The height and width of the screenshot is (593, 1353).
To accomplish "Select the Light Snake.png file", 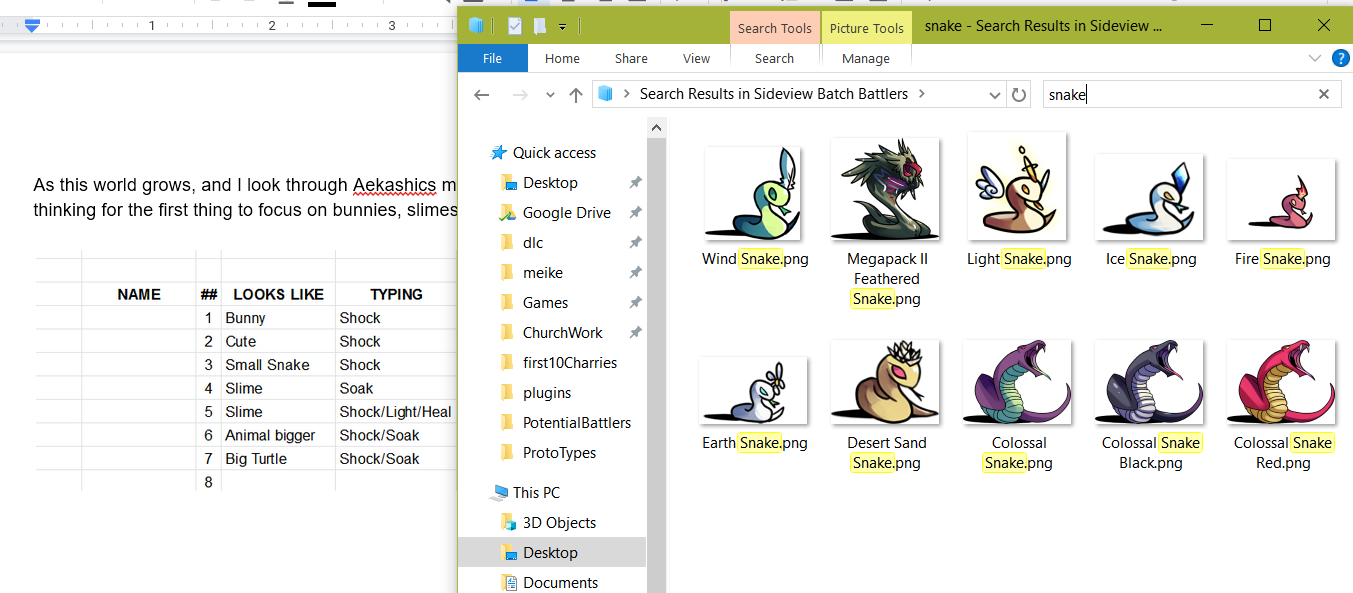I will coord(1017,187).
